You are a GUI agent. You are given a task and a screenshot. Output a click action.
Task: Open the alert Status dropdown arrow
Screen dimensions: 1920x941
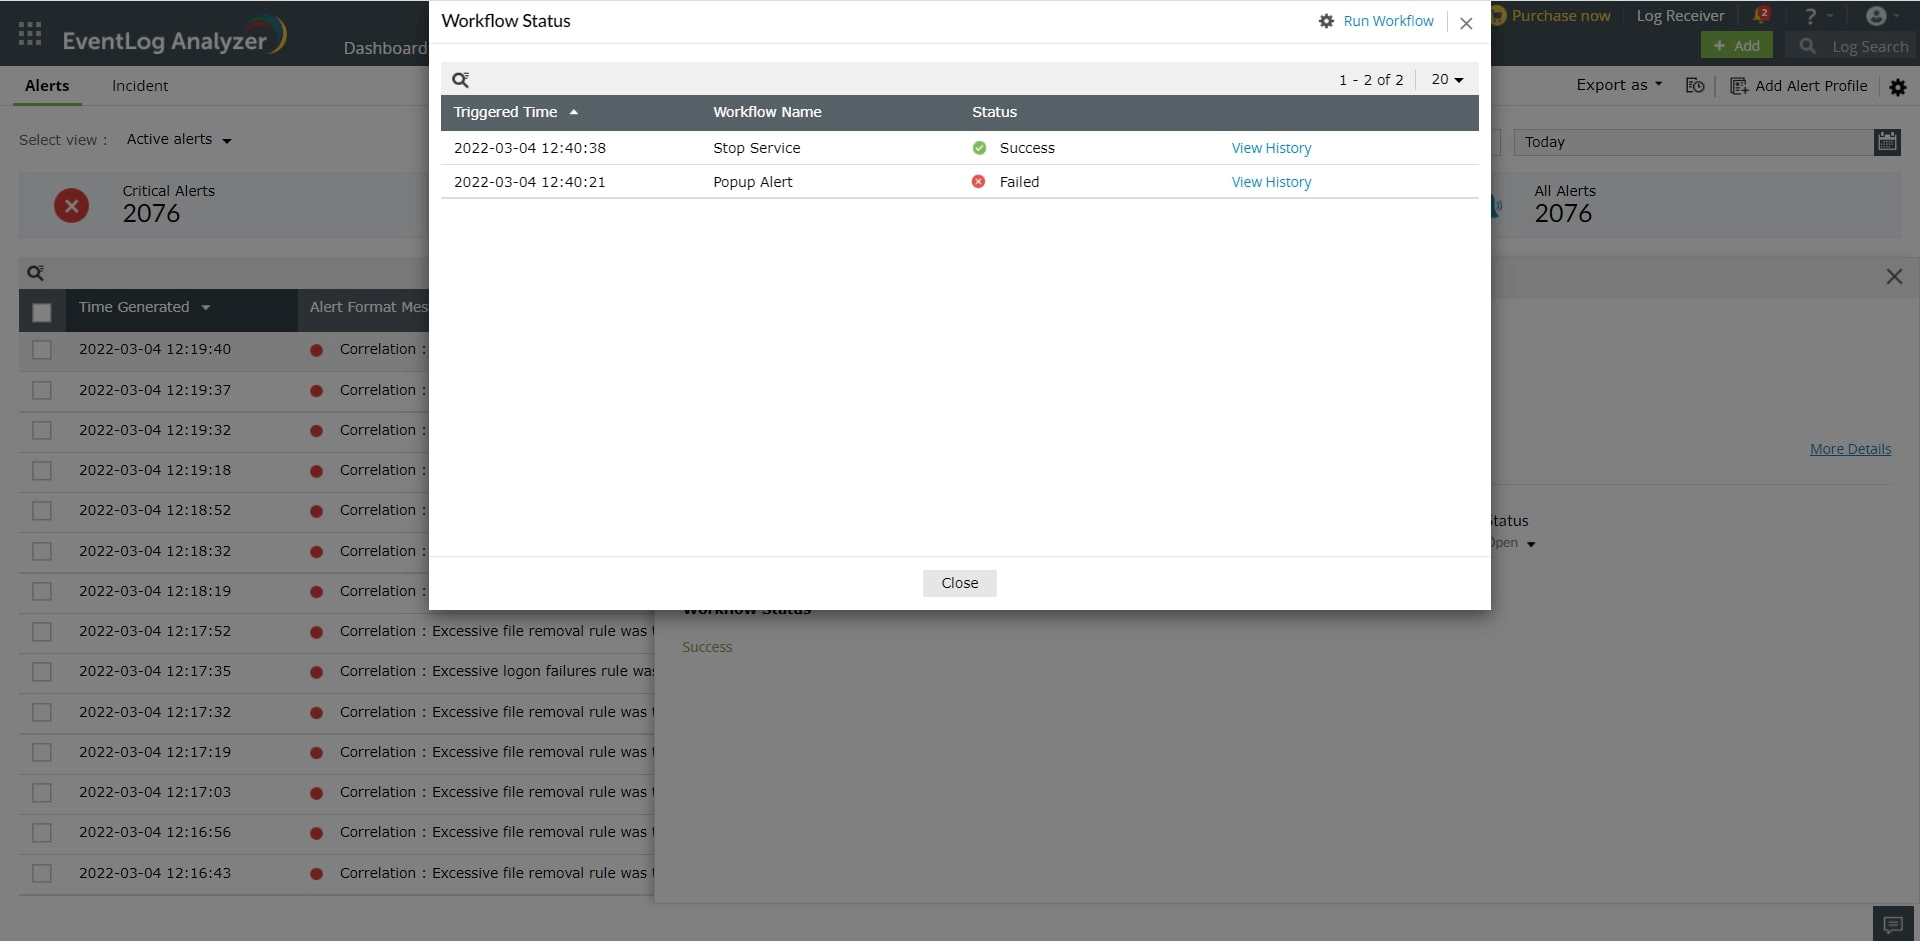pyautogui.click(x=1530, y=544)
